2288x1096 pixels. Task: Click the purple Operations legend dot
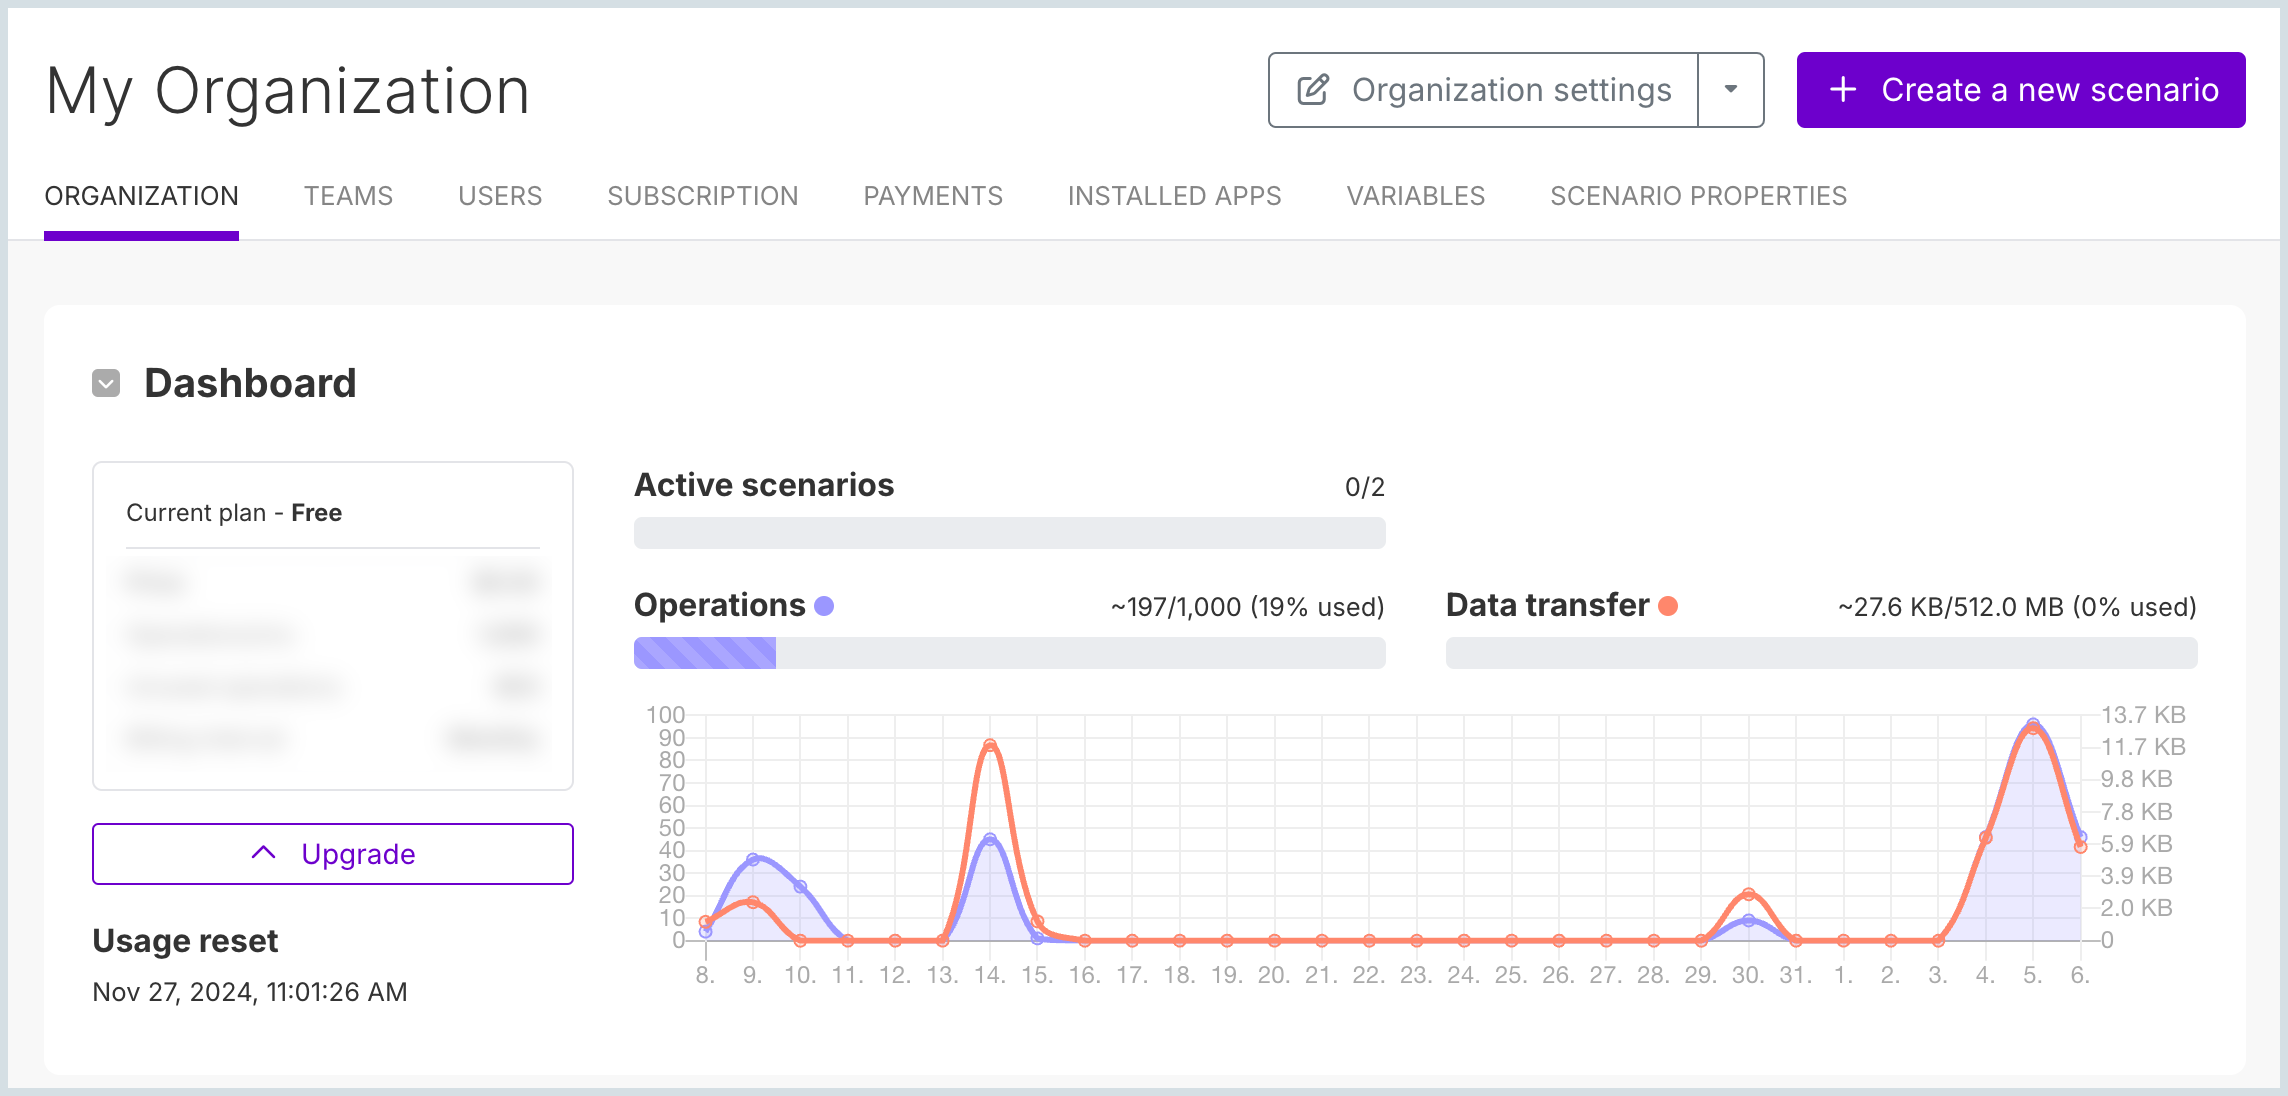[824, 606]
